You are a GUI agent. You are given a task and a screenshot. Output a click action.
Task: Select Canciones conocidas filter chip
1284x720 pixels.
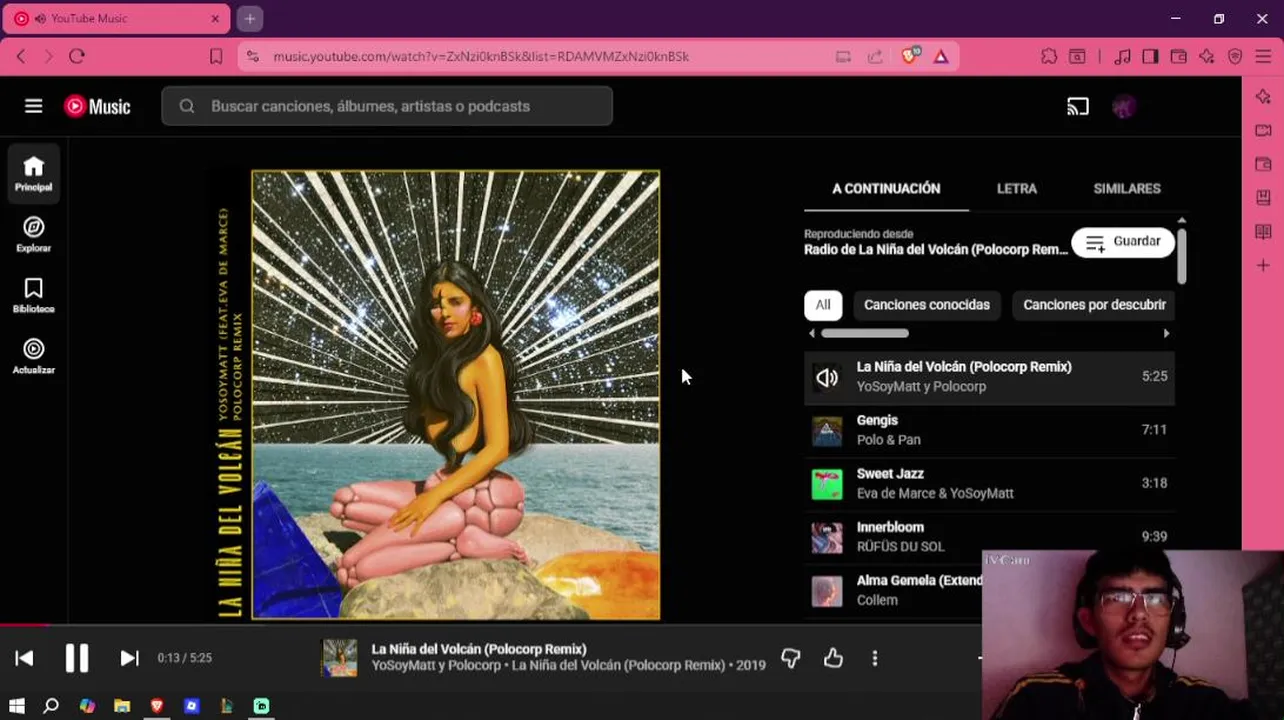tap(927, 305)
